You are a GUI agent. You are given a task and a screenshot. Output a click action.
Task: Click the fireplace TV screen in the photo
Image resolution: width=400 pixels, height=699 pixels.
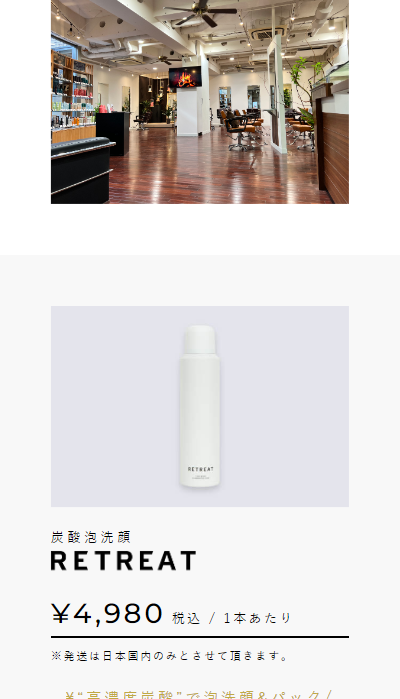point(185,77)
